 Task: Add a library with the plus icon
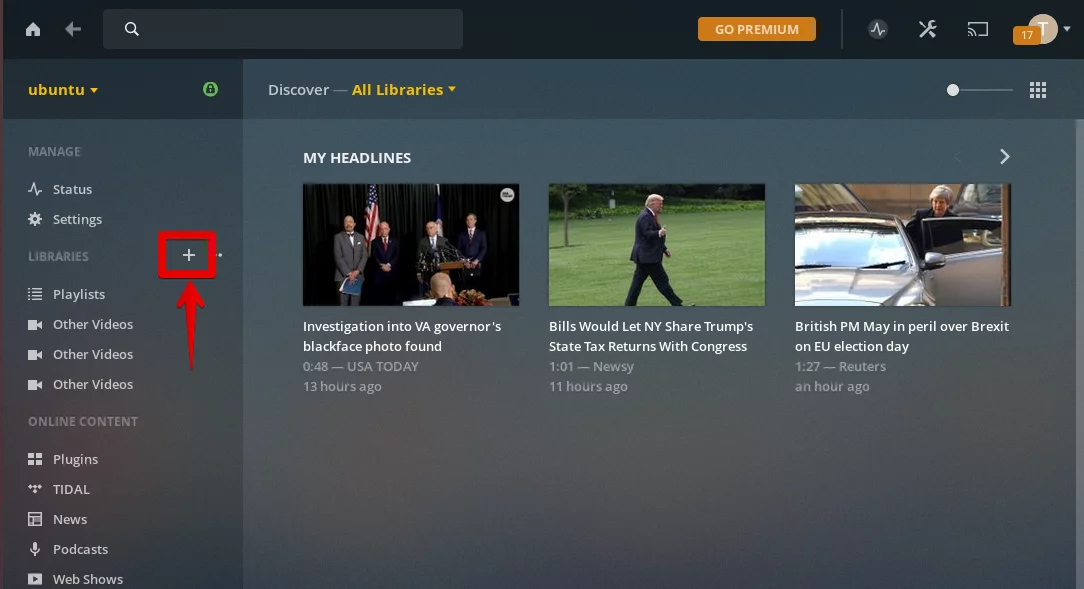[188, 255]
